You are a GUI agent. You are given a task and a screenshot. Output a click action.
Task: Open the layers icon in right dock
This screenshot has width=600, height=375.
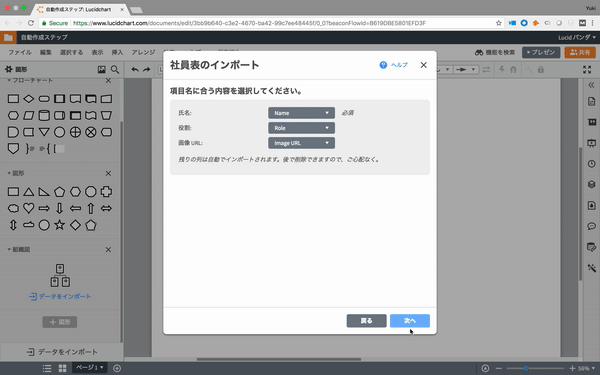coord(592,184)
